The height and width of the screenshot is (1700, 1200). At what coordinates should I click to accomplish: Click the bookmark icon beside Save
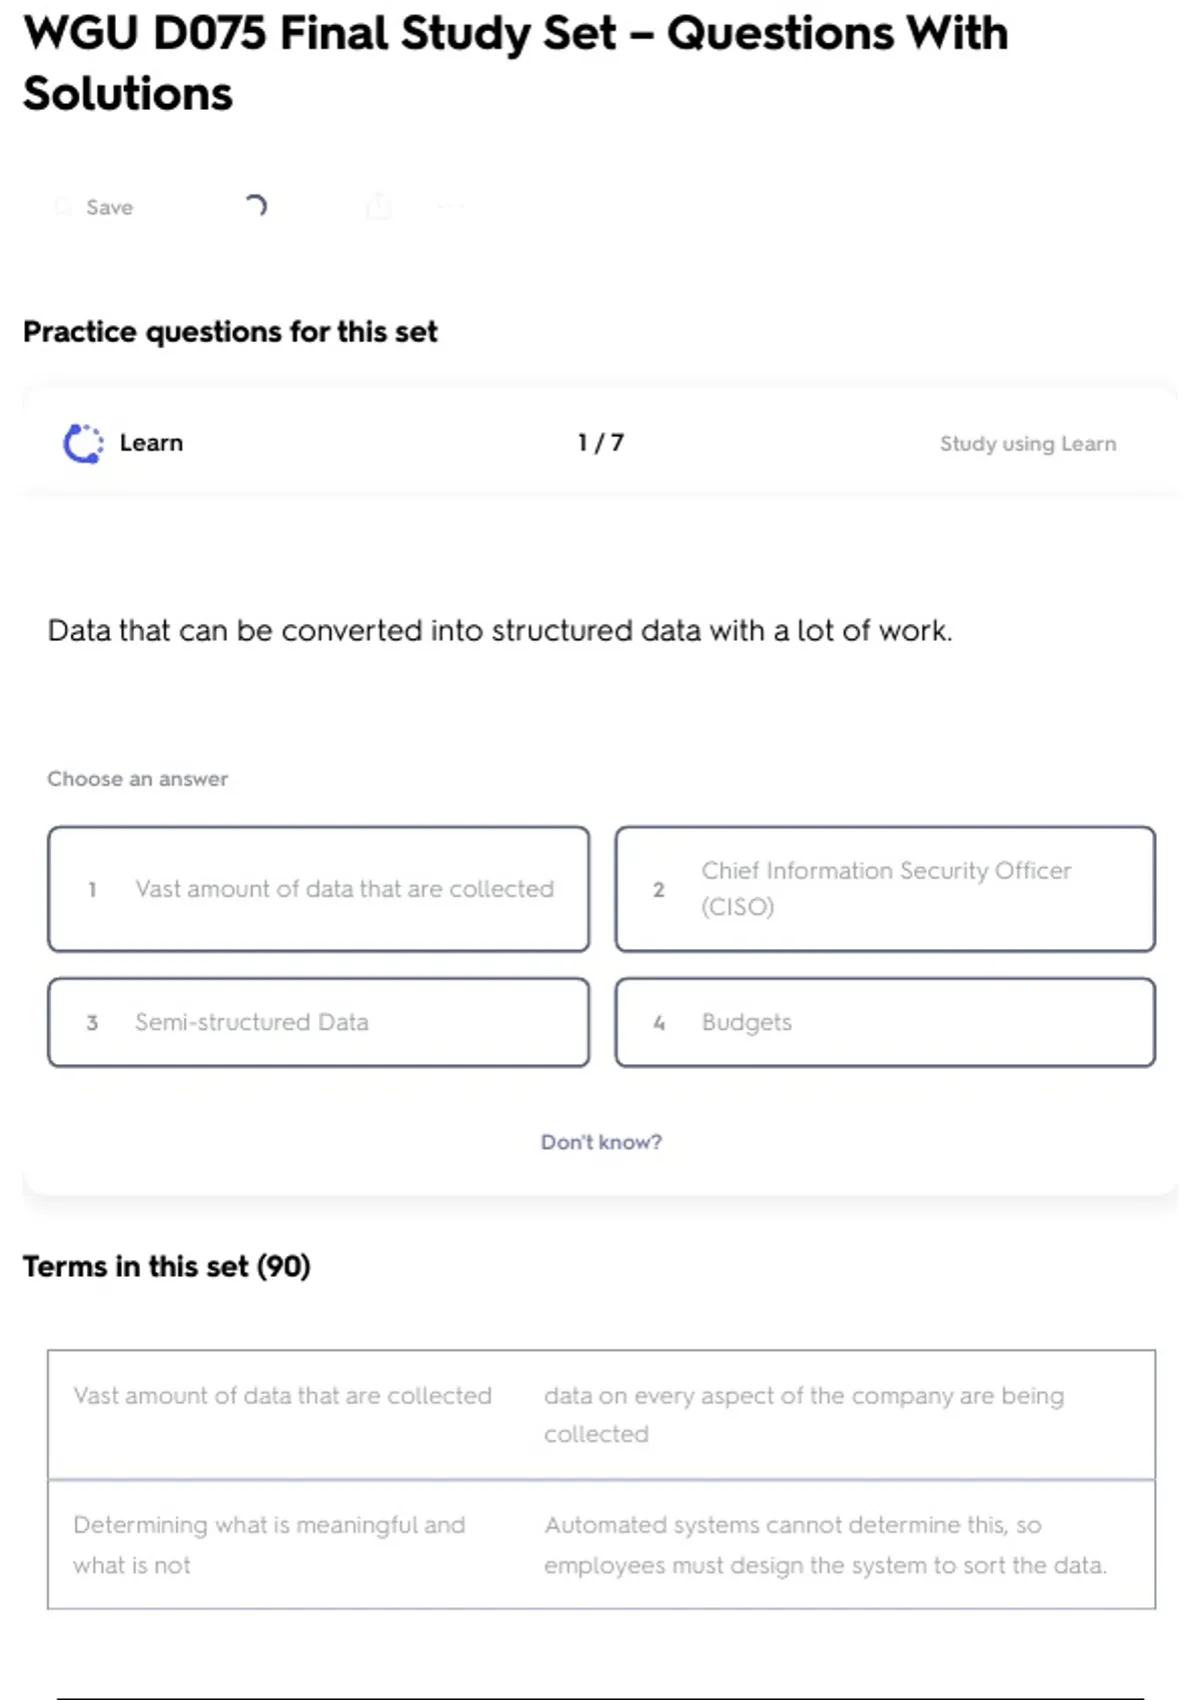[x=63, y=207]
